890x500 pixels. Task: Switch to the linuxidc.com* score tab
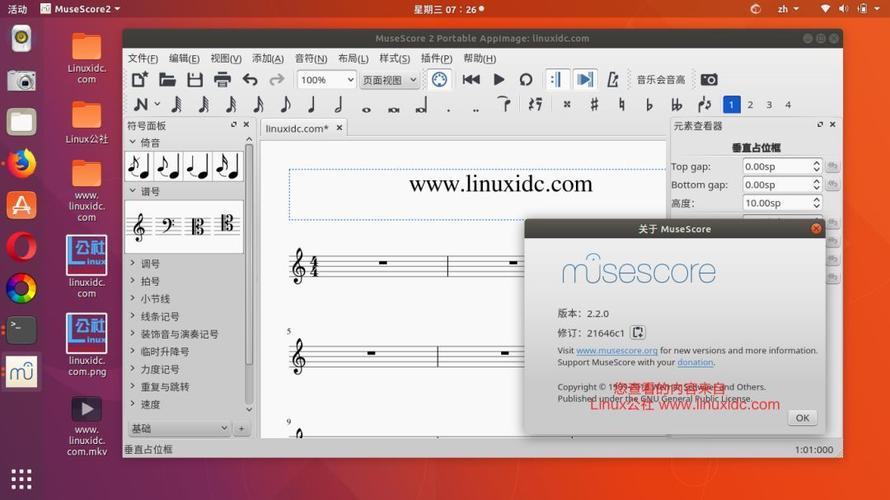(297, 128)
